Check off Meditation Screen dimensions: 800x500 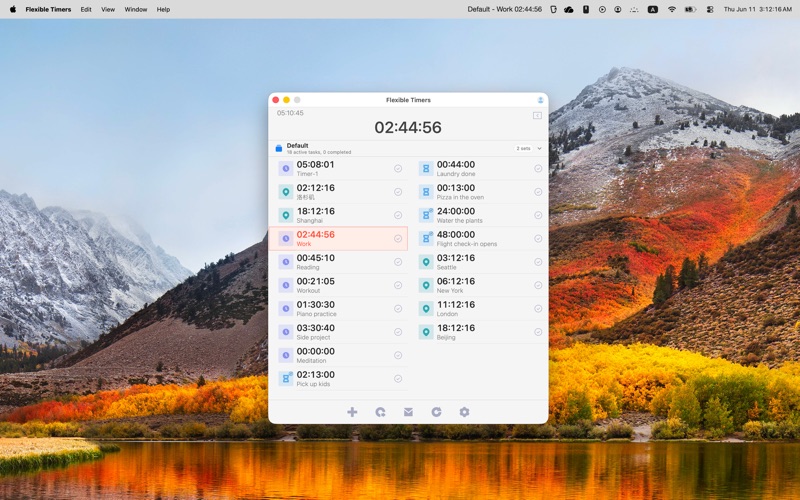[398, 355]
